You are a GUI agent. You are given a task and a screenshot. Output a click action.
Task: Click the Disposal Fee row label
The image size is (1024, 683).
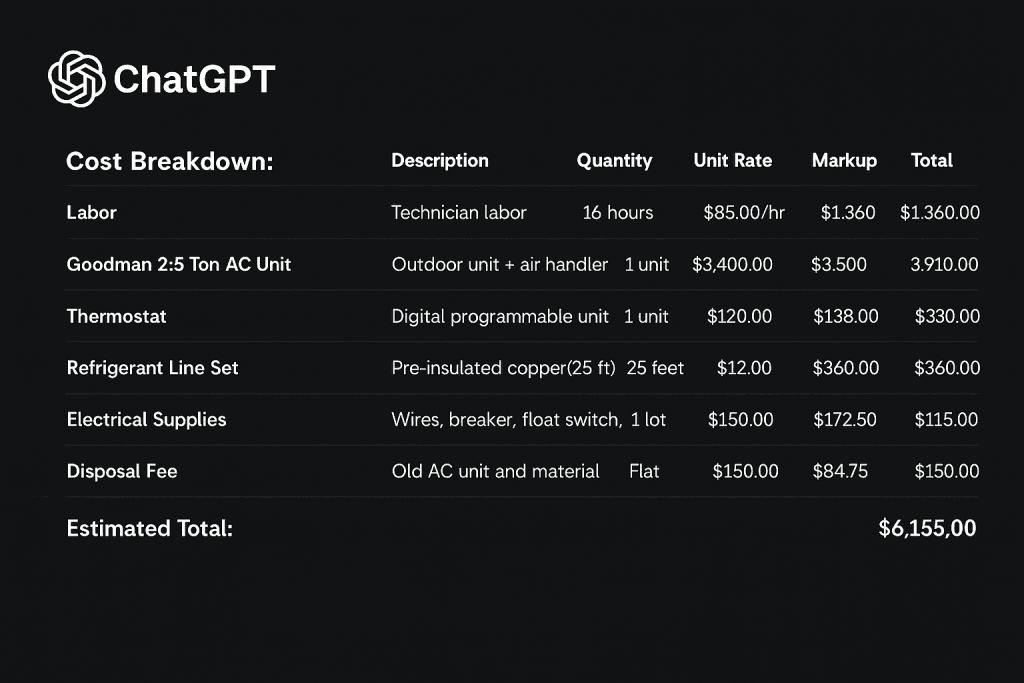(x=121, y=471)
